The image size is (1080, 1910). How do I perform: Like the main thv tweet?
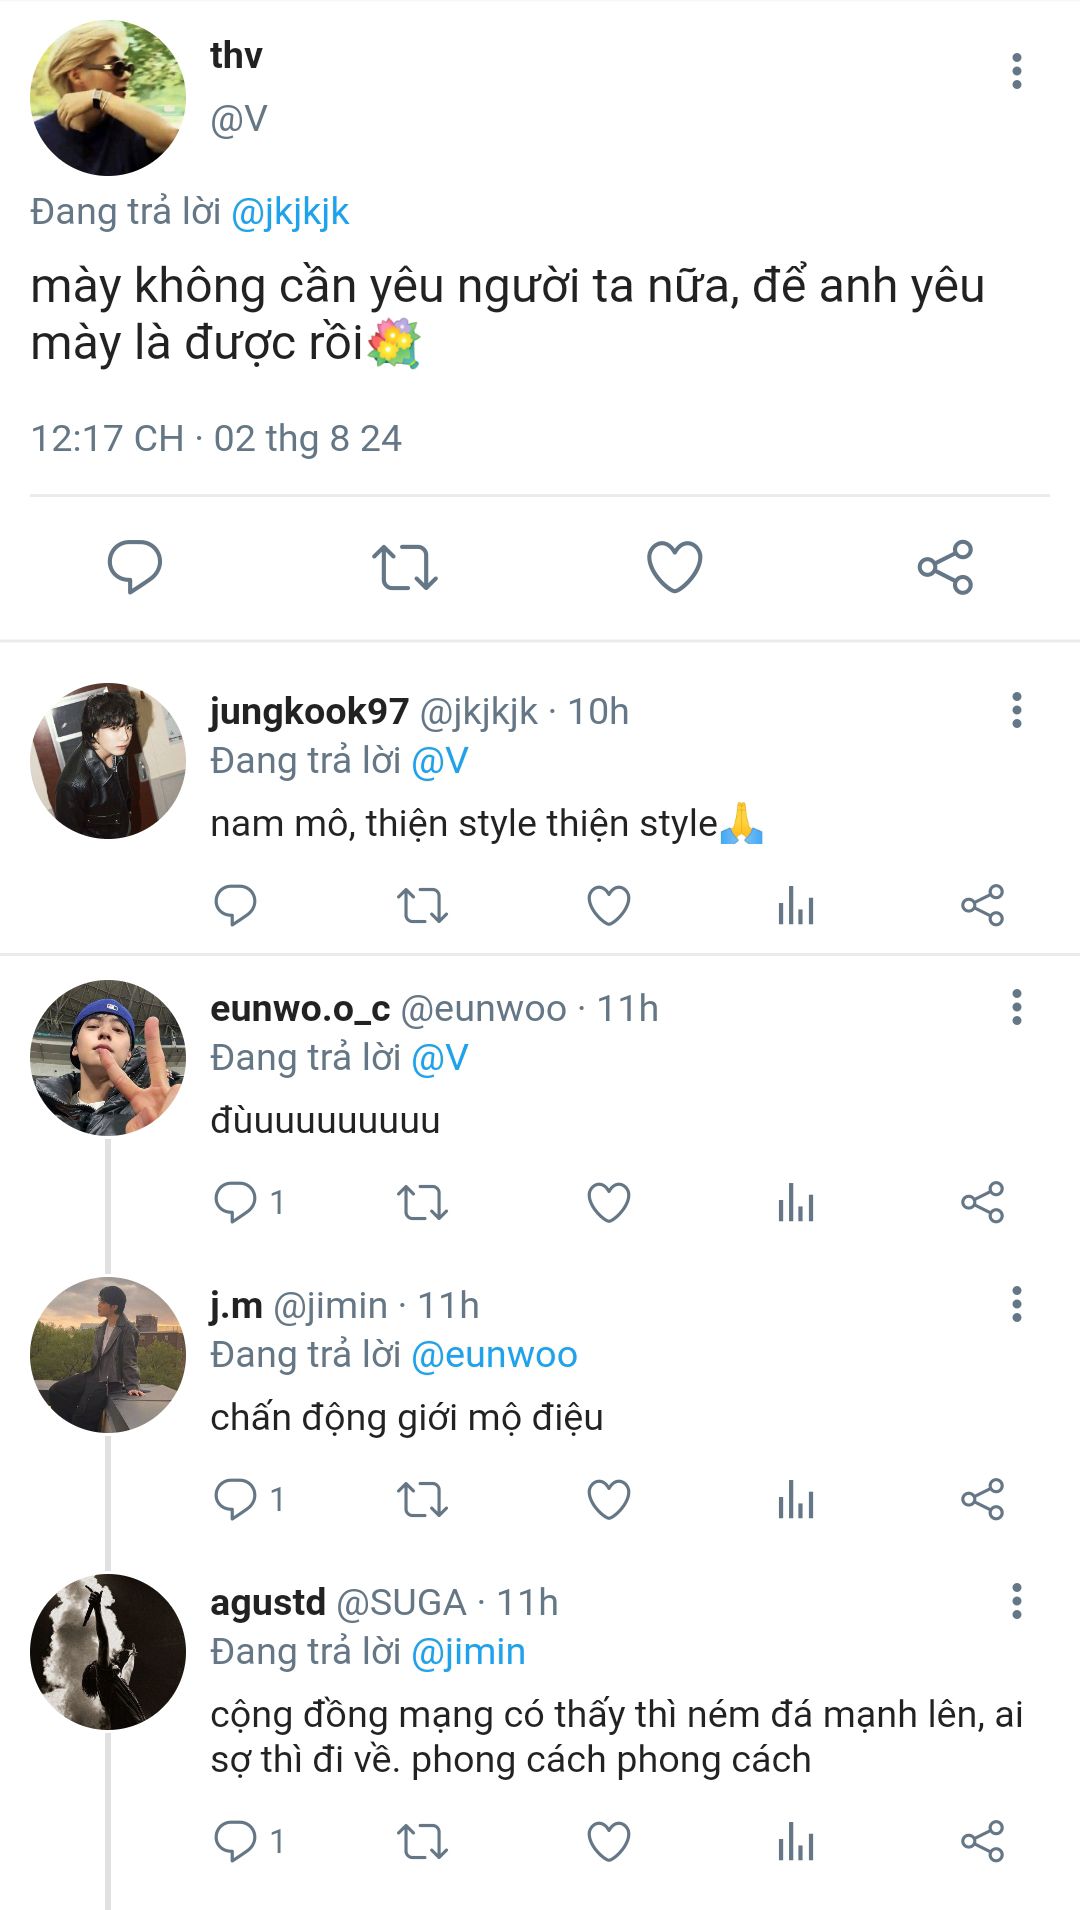[x=675, y=567]
